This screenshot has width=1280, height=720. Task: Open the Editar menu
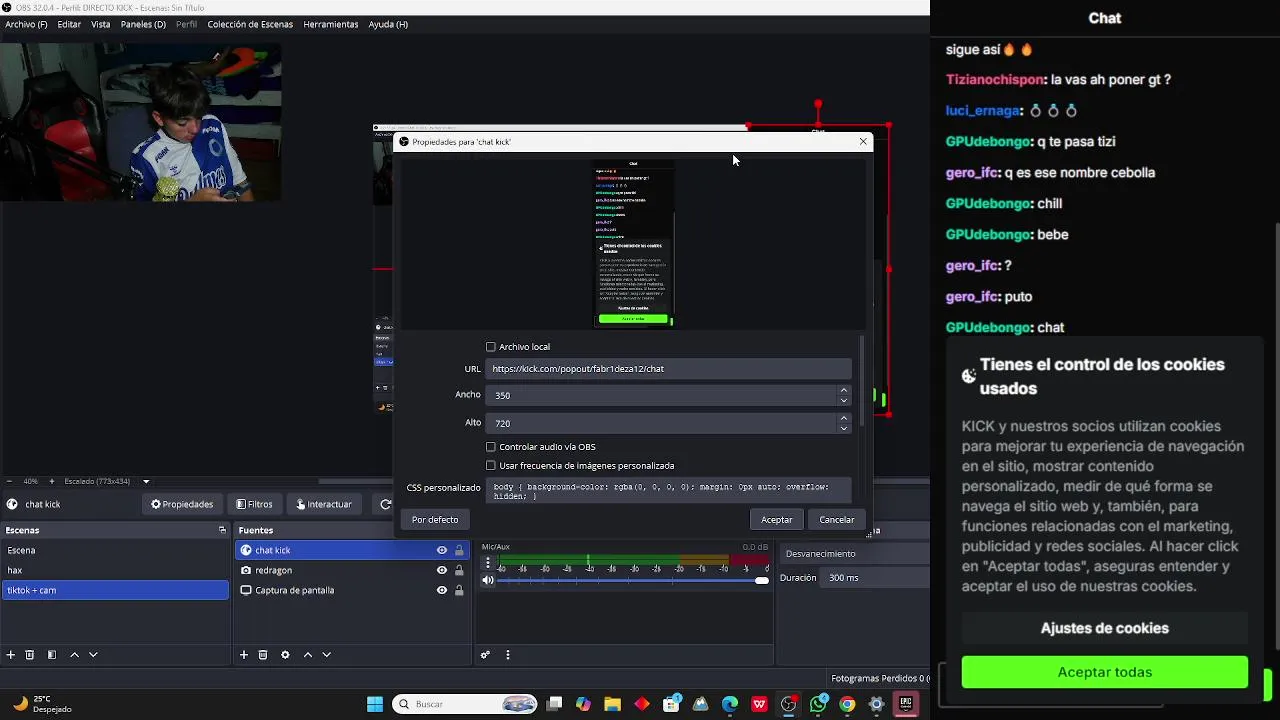click(x=69, y=24)
